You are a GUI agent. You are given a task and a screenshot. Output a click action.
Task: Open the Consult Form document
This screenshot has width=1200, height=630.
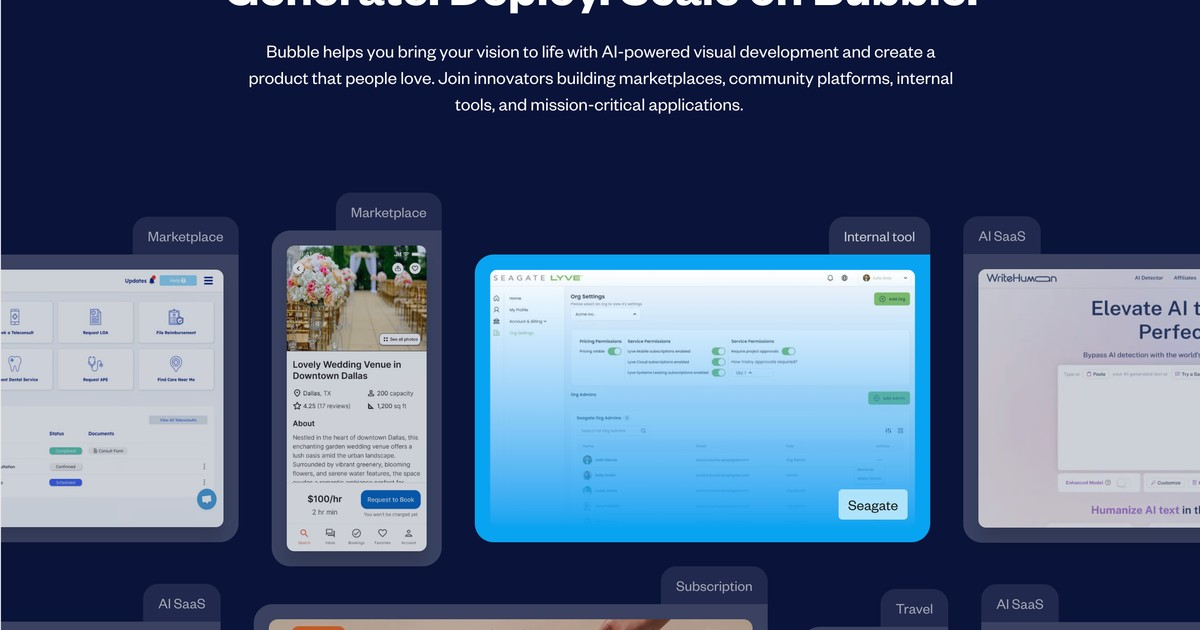tap(109, 451)
